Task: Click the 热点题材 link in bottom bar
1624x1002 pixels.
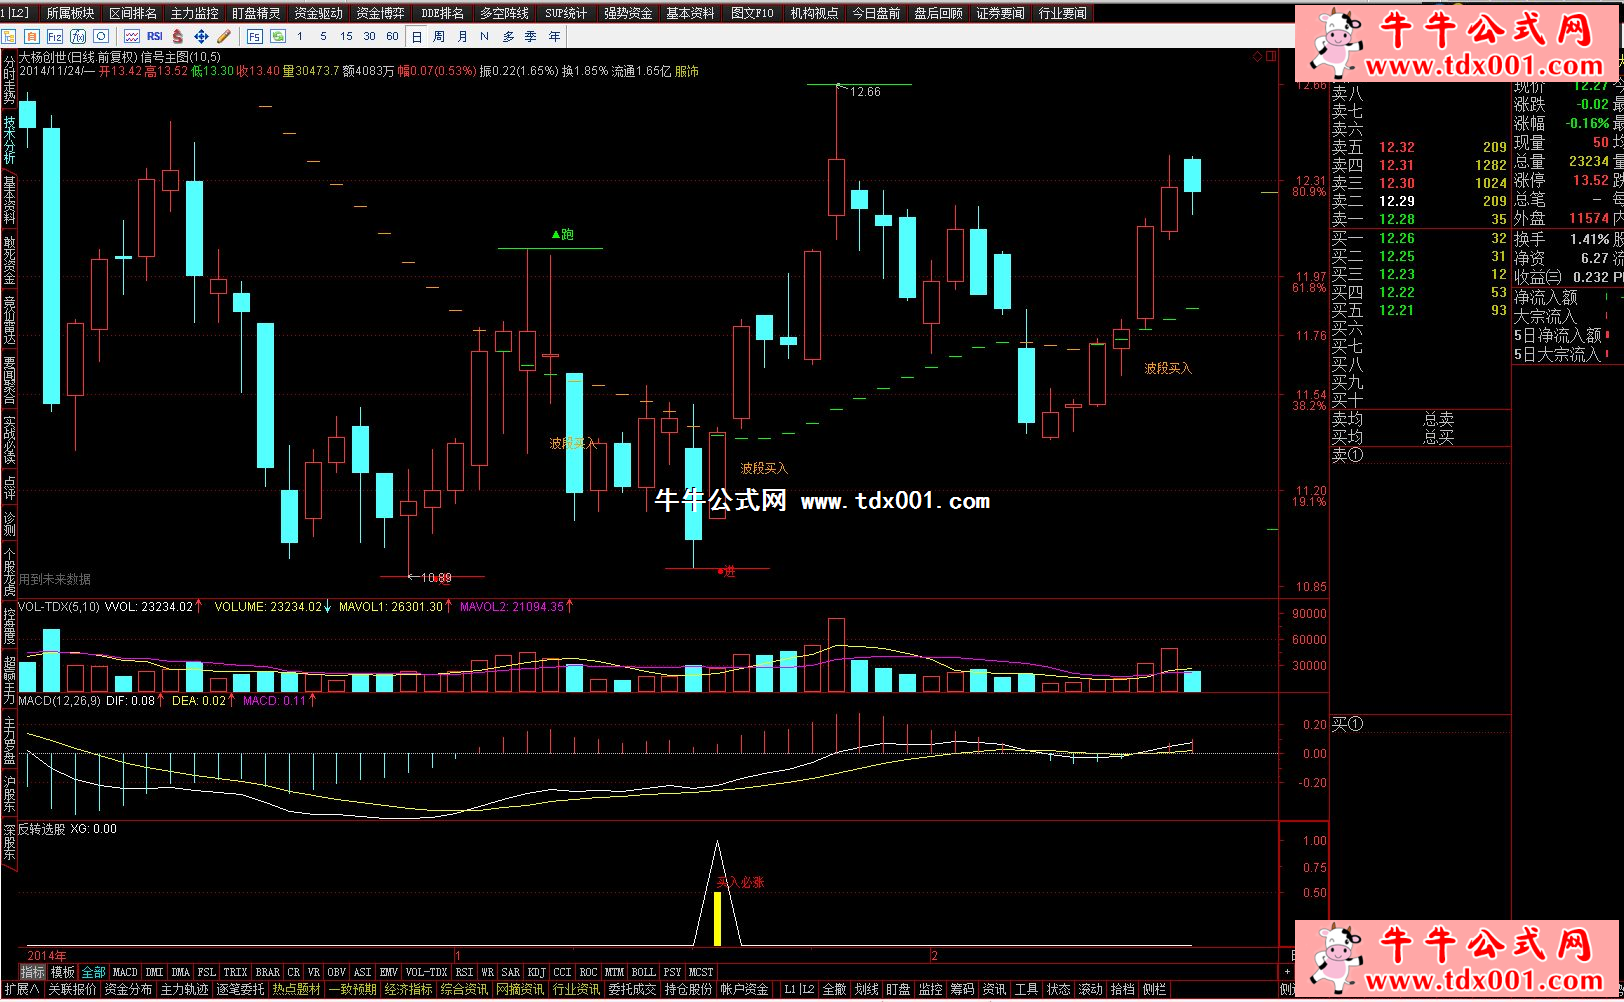Action: (x=297, y=989)
